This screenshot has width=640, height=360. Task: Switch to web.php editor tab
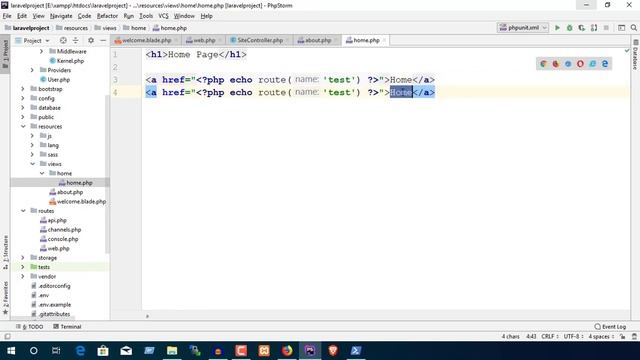(203, 40)
